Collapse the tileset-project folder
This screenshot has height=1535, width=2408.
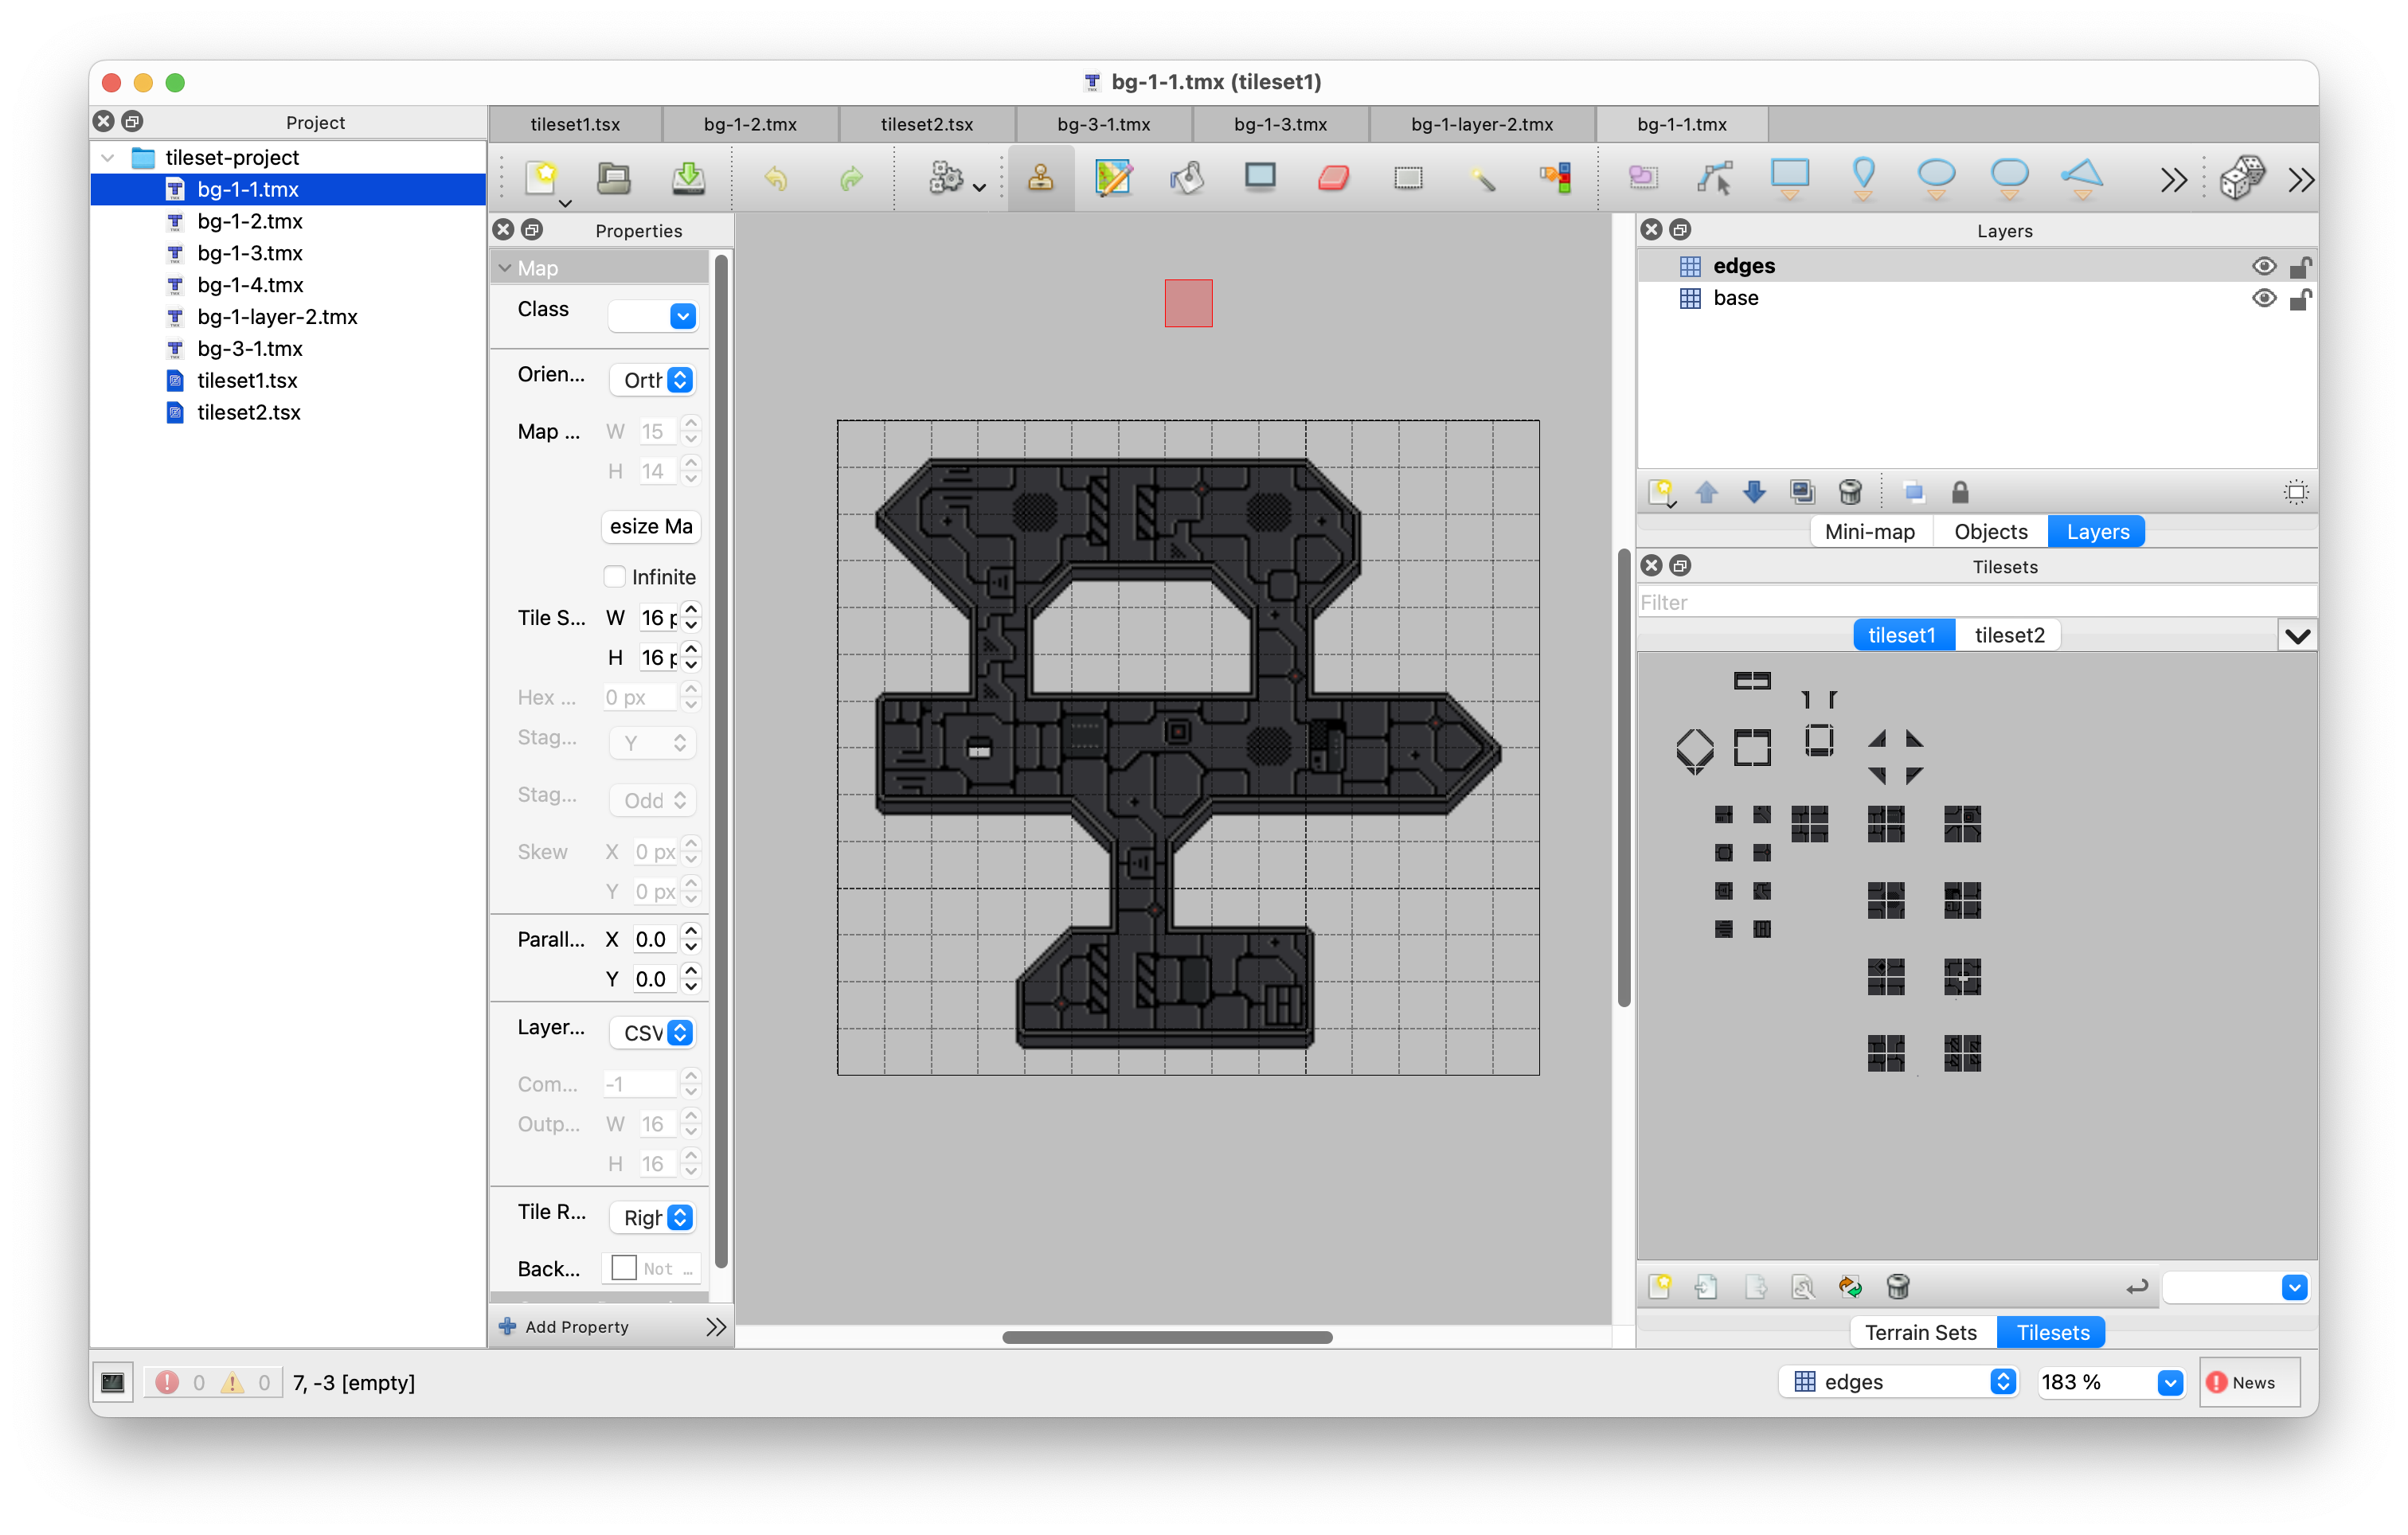(109, 157)
